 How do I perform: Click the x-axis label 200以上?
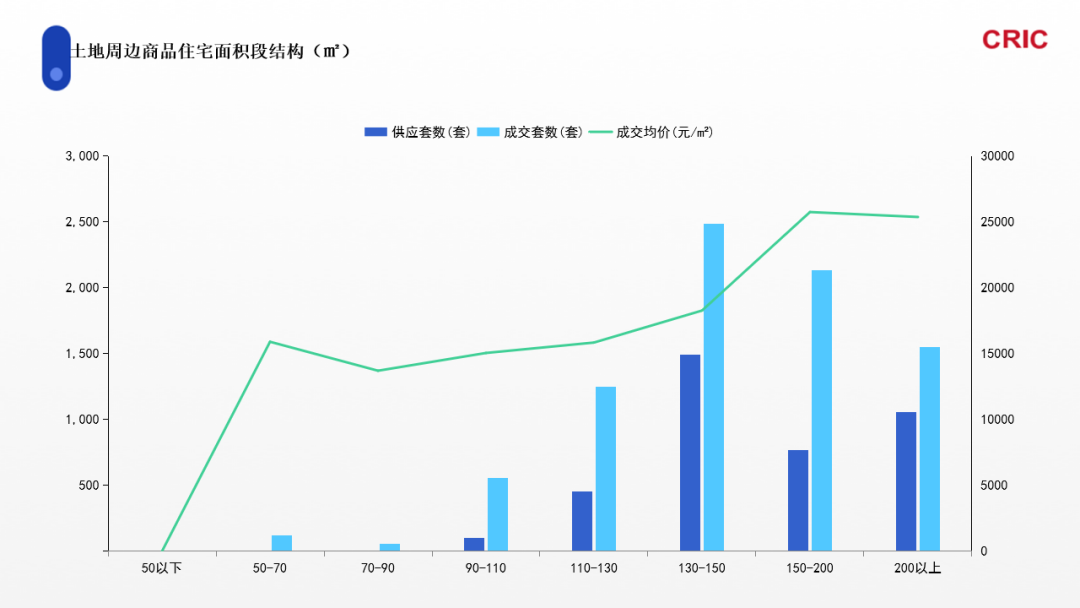click(x=917, y=568)
